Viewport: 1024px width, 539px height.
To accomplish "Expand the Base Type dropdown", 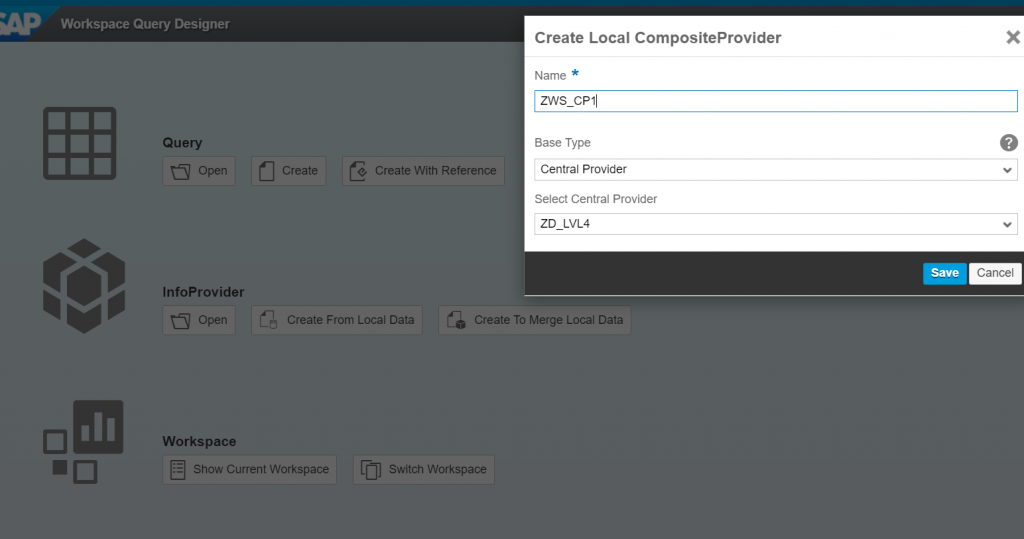I will tap(1007, 170).
